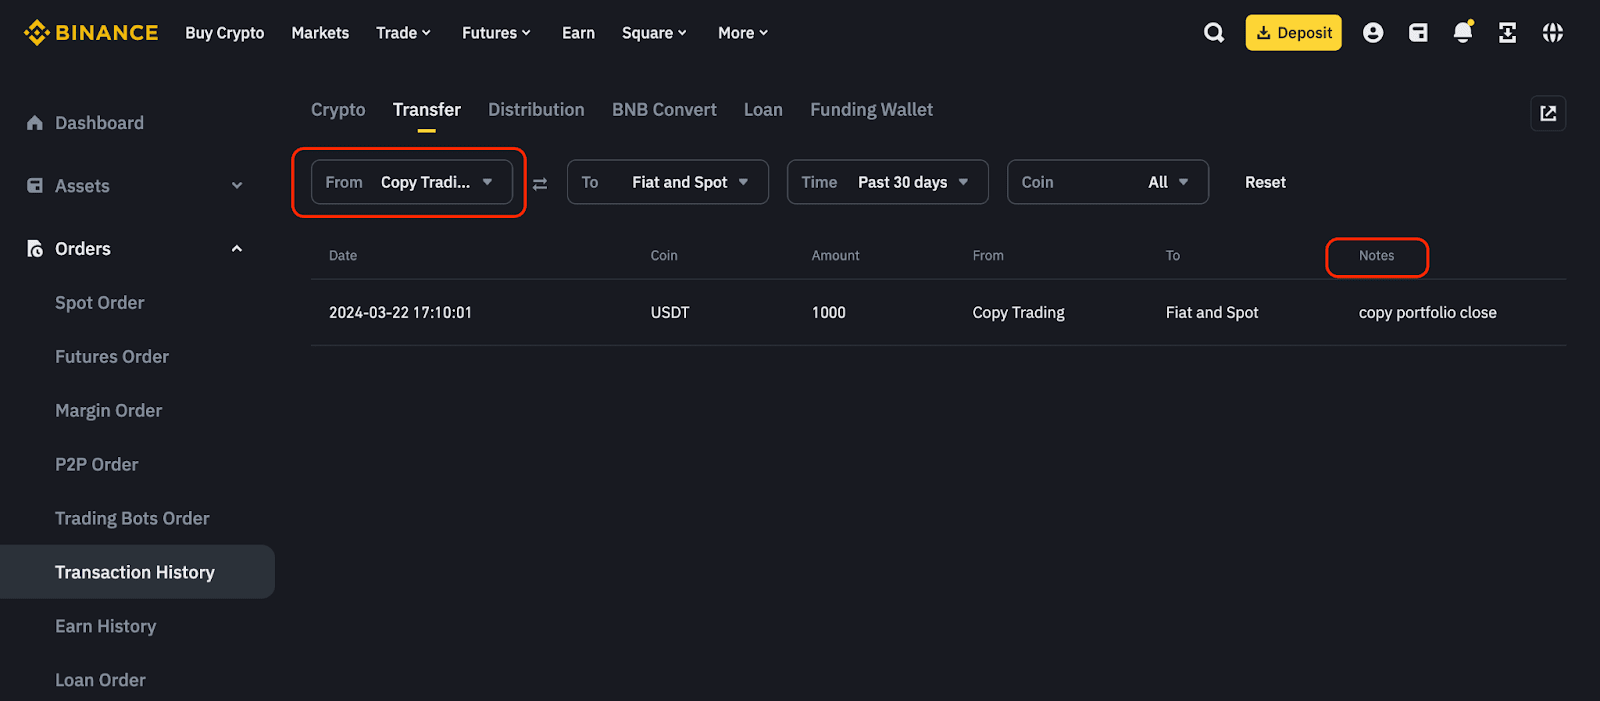This screenshot has width=1600, height=701.
Task: Click the 2024-03-22 17:10:01 date cell
Action: click(400, 313)
